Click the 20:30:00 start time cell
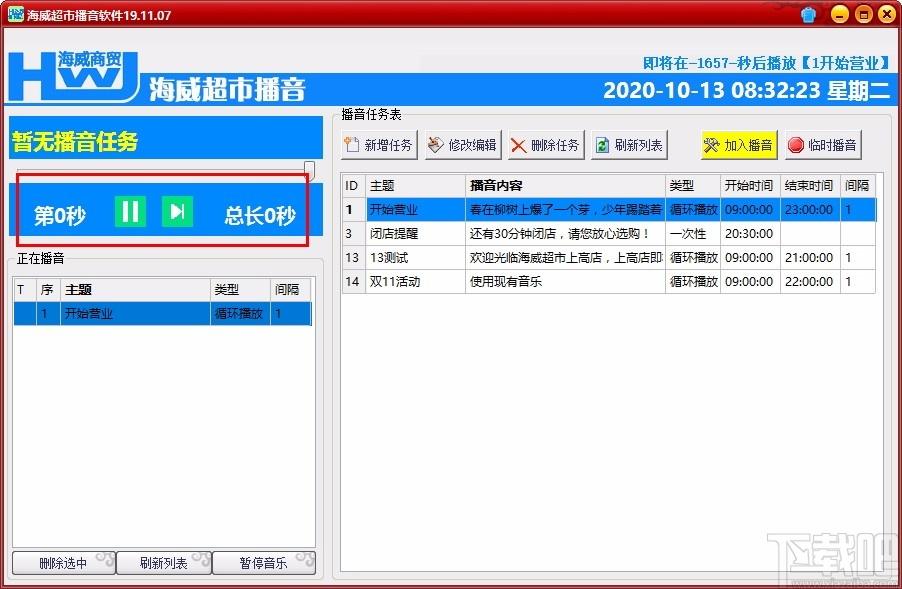The image size is (902, 589). [x=750, y=234]
